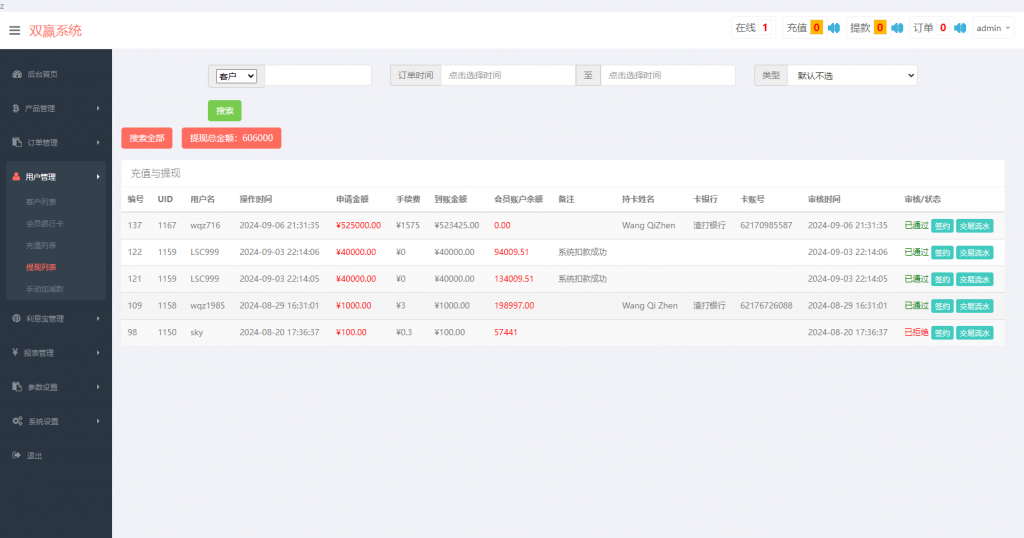Expand the 类型 默认不选 dropdown
1024x538 pixels.
coord(851,75)
